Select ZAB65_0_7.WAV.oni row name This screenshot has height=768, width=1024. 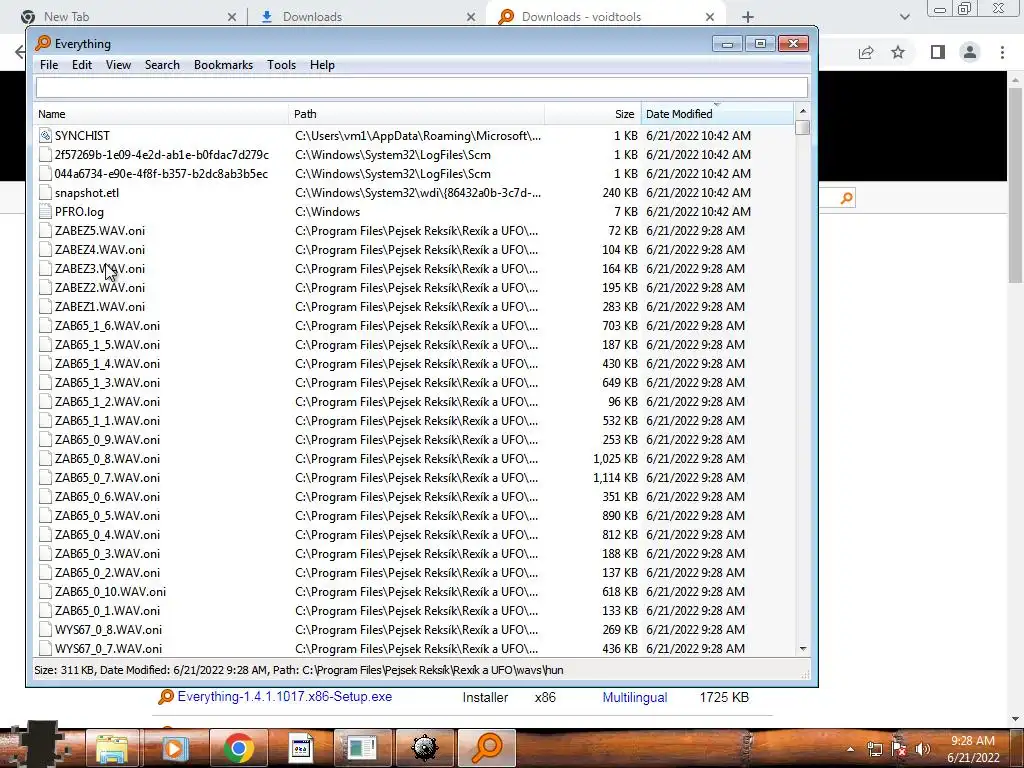107,477
